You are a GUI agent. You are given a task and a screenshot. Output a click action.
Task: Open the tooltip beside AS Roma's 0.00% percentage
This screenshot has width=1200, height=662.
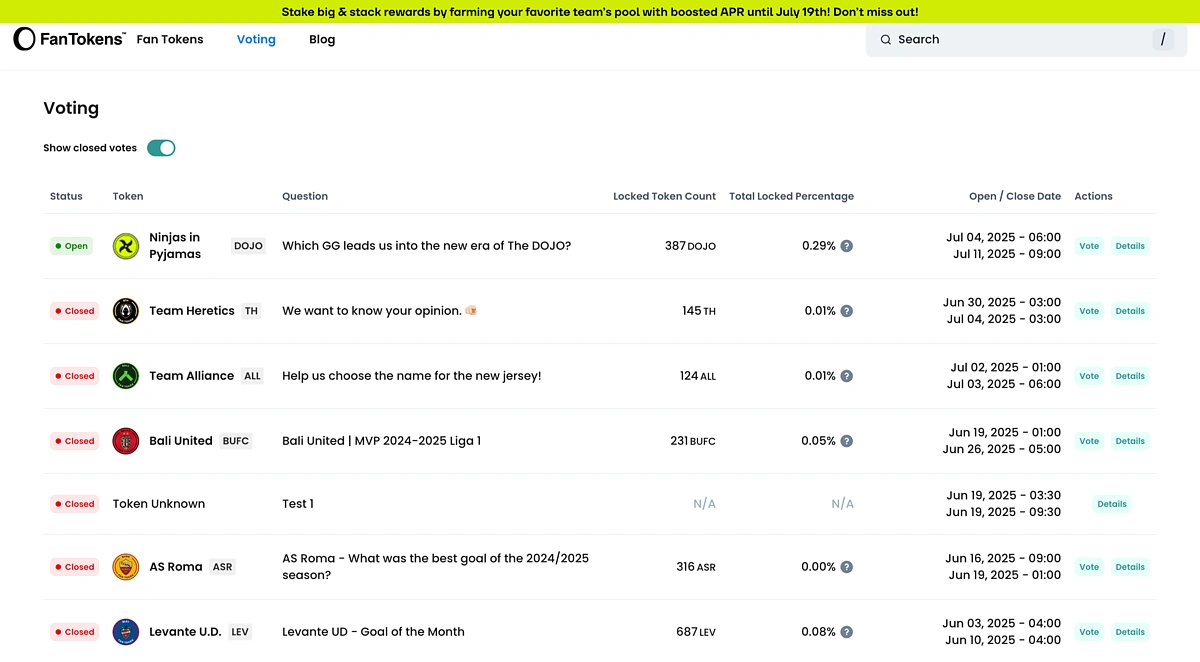click(x=846, y=566)
